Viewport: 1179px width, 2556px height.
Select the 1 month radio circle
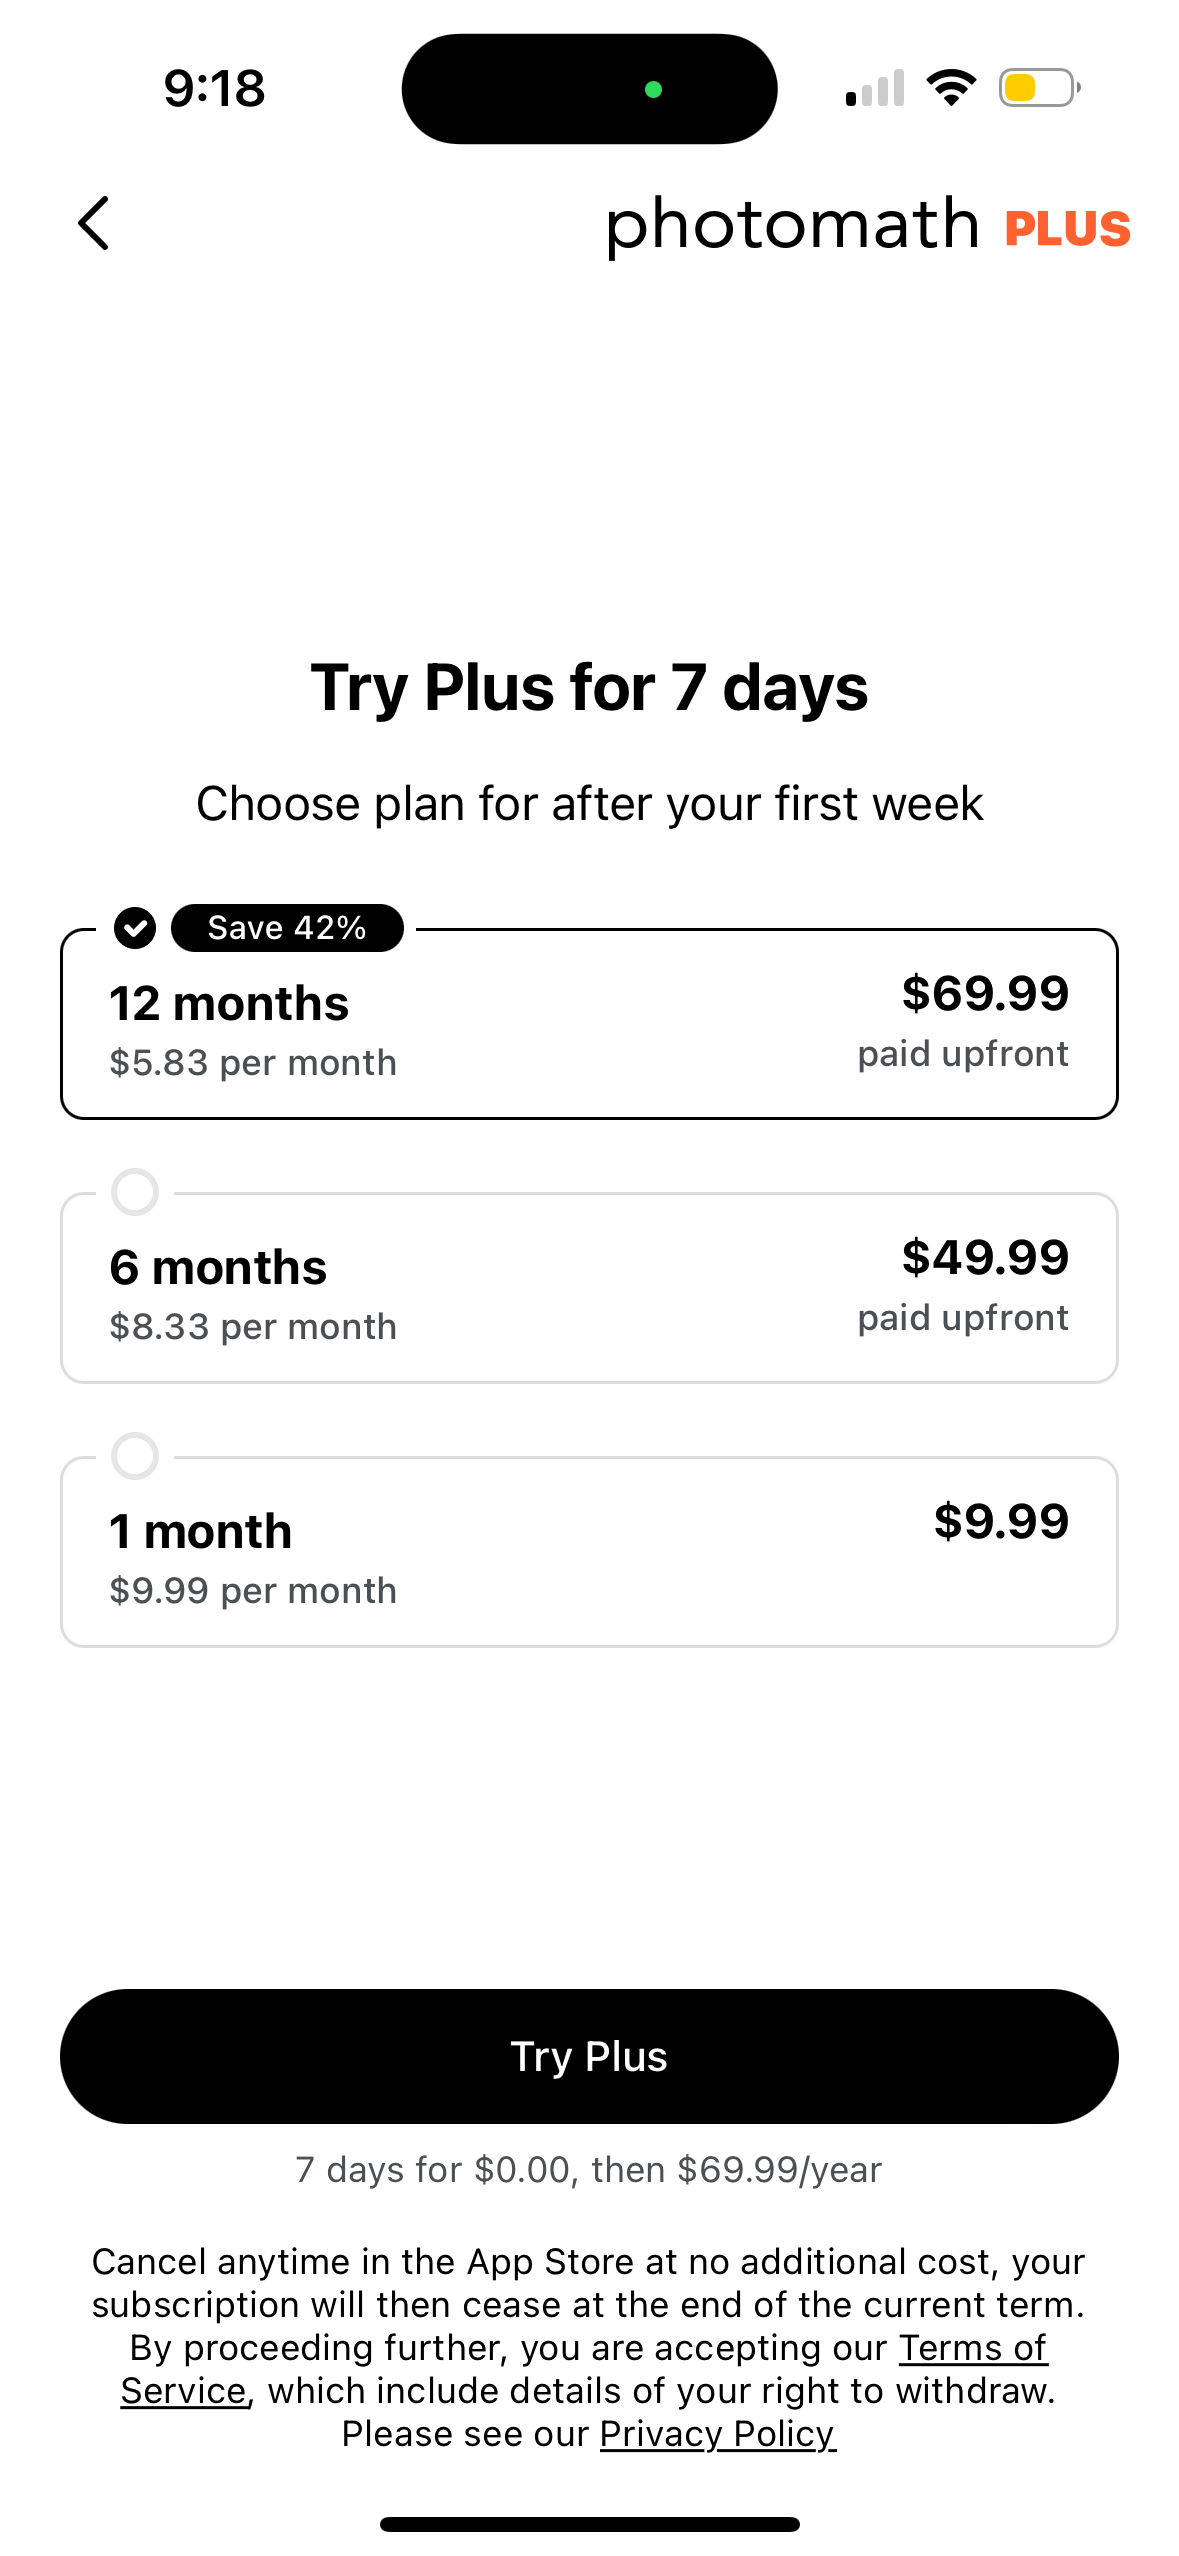click(135, 1456)
